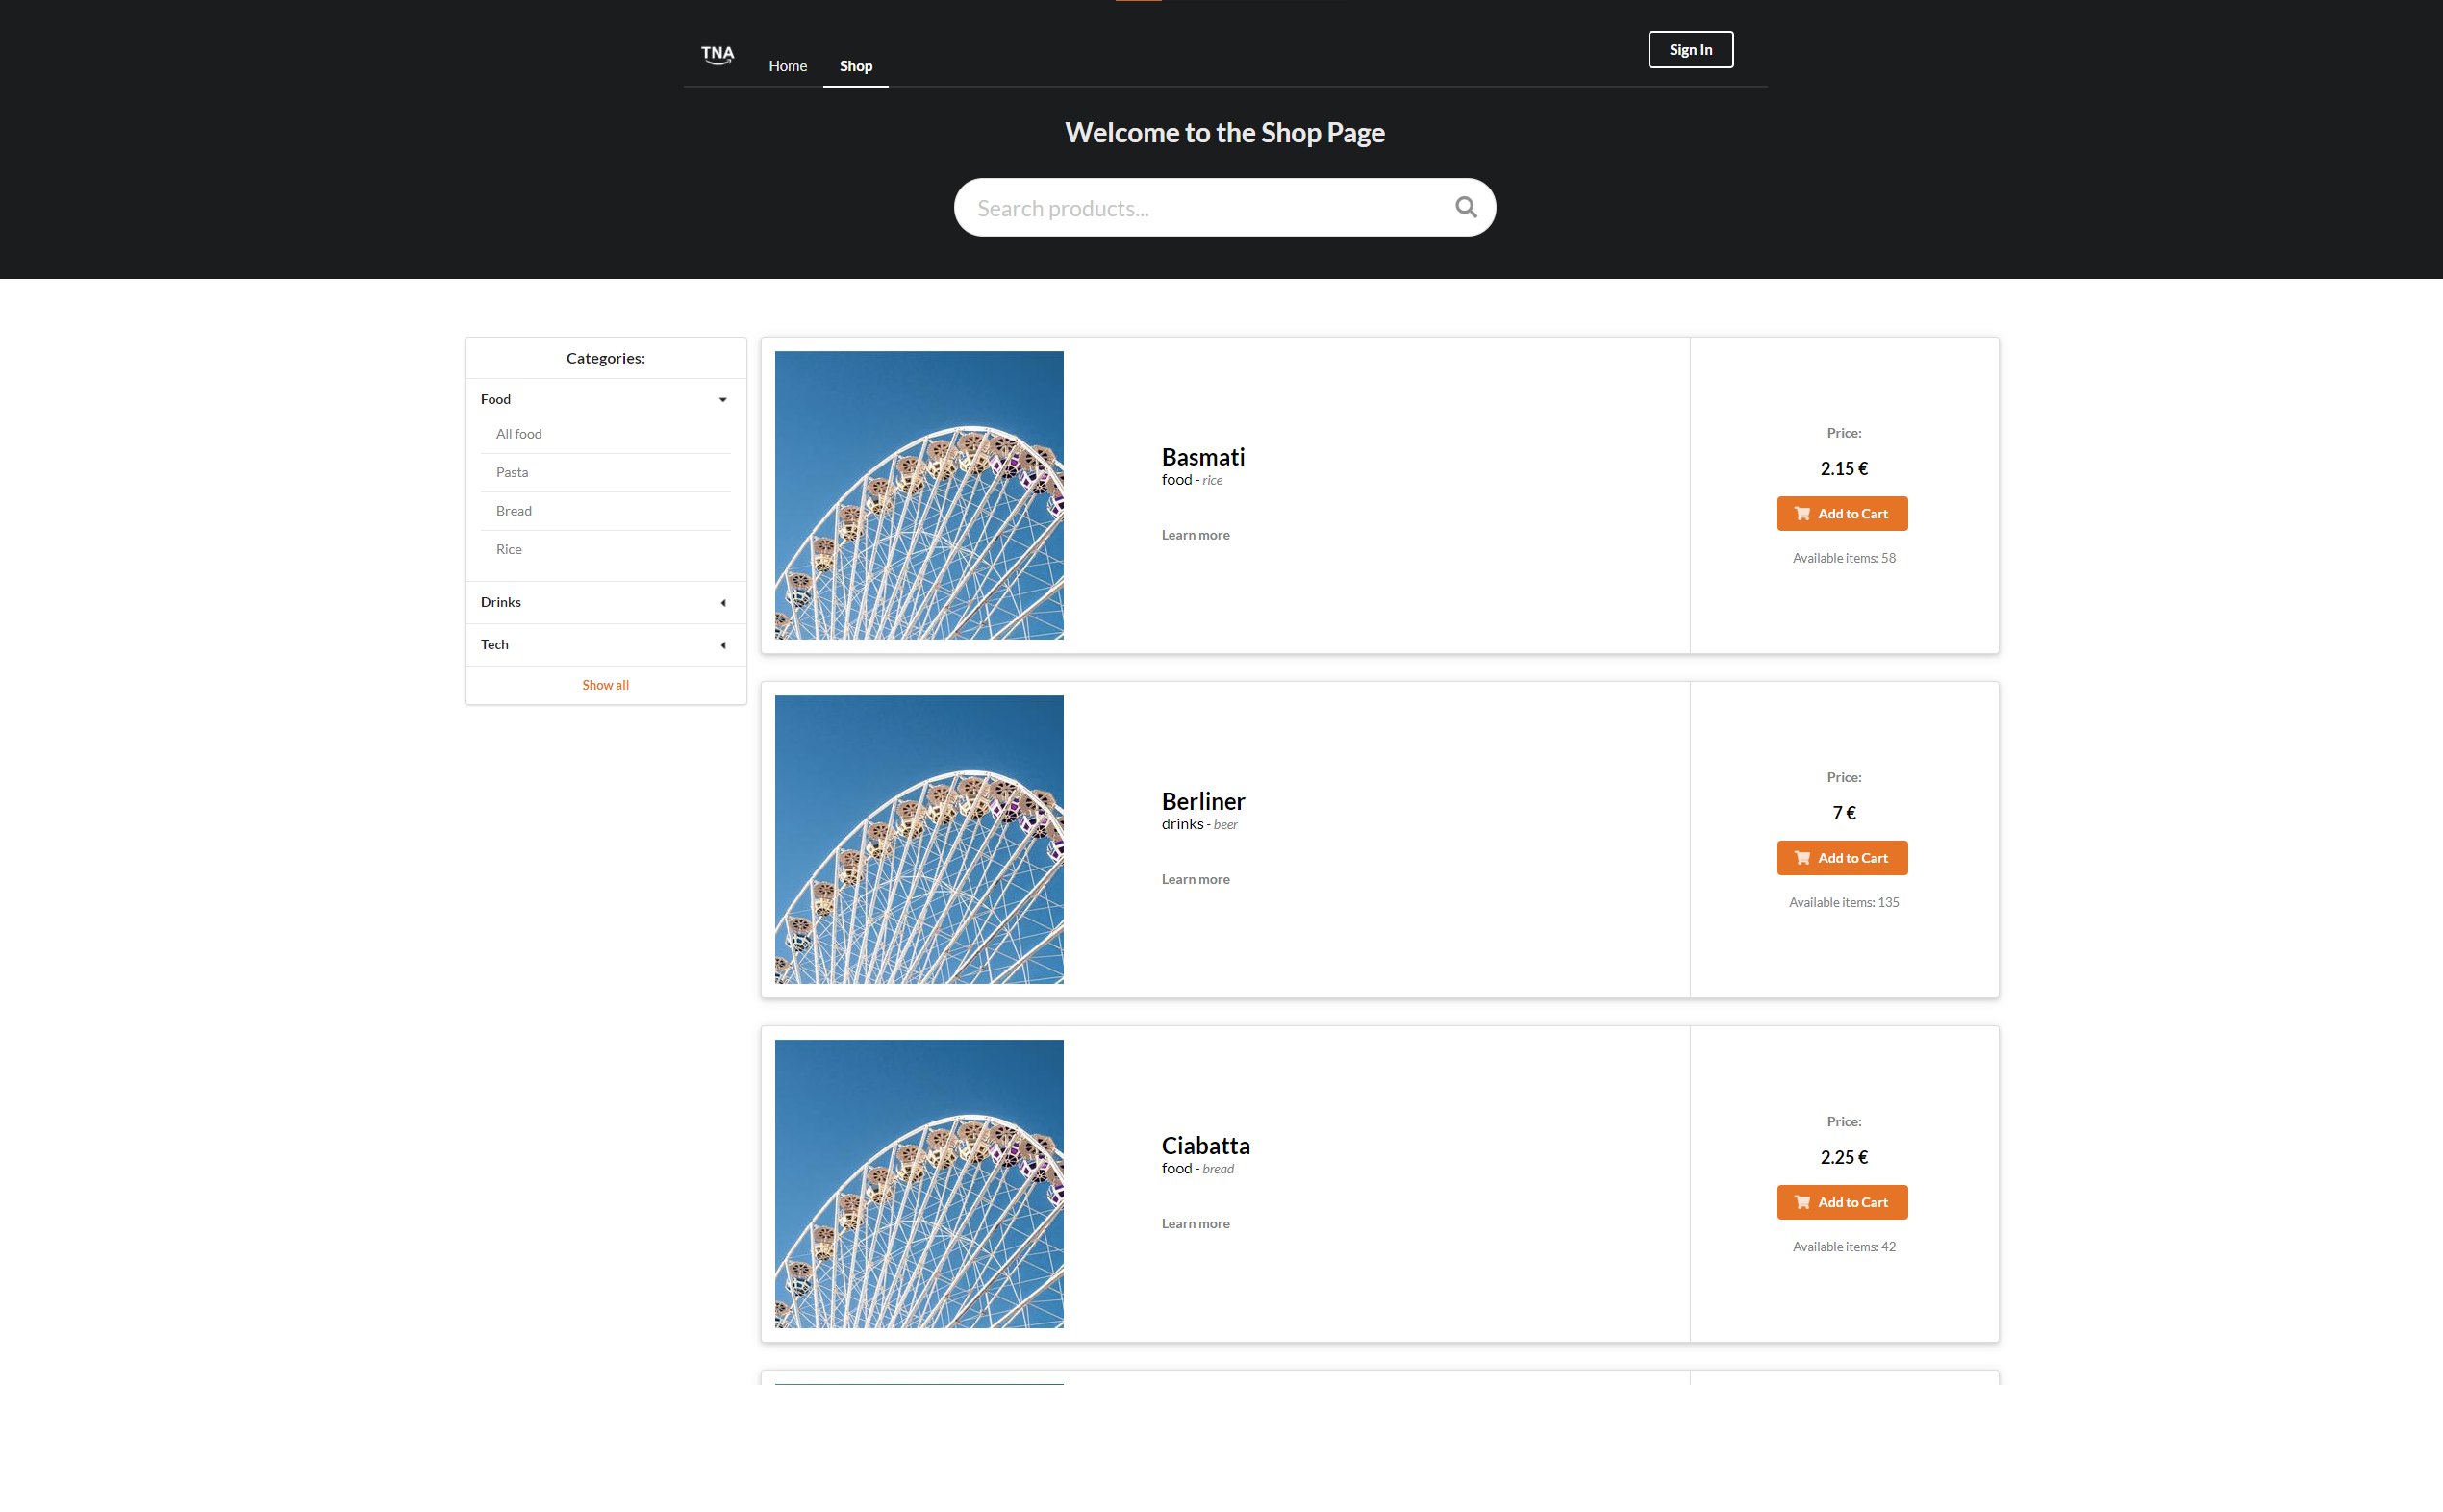Filter by Bread subcategory
The width and height of the screenshot is (2443, 1512).
[514, 511]
